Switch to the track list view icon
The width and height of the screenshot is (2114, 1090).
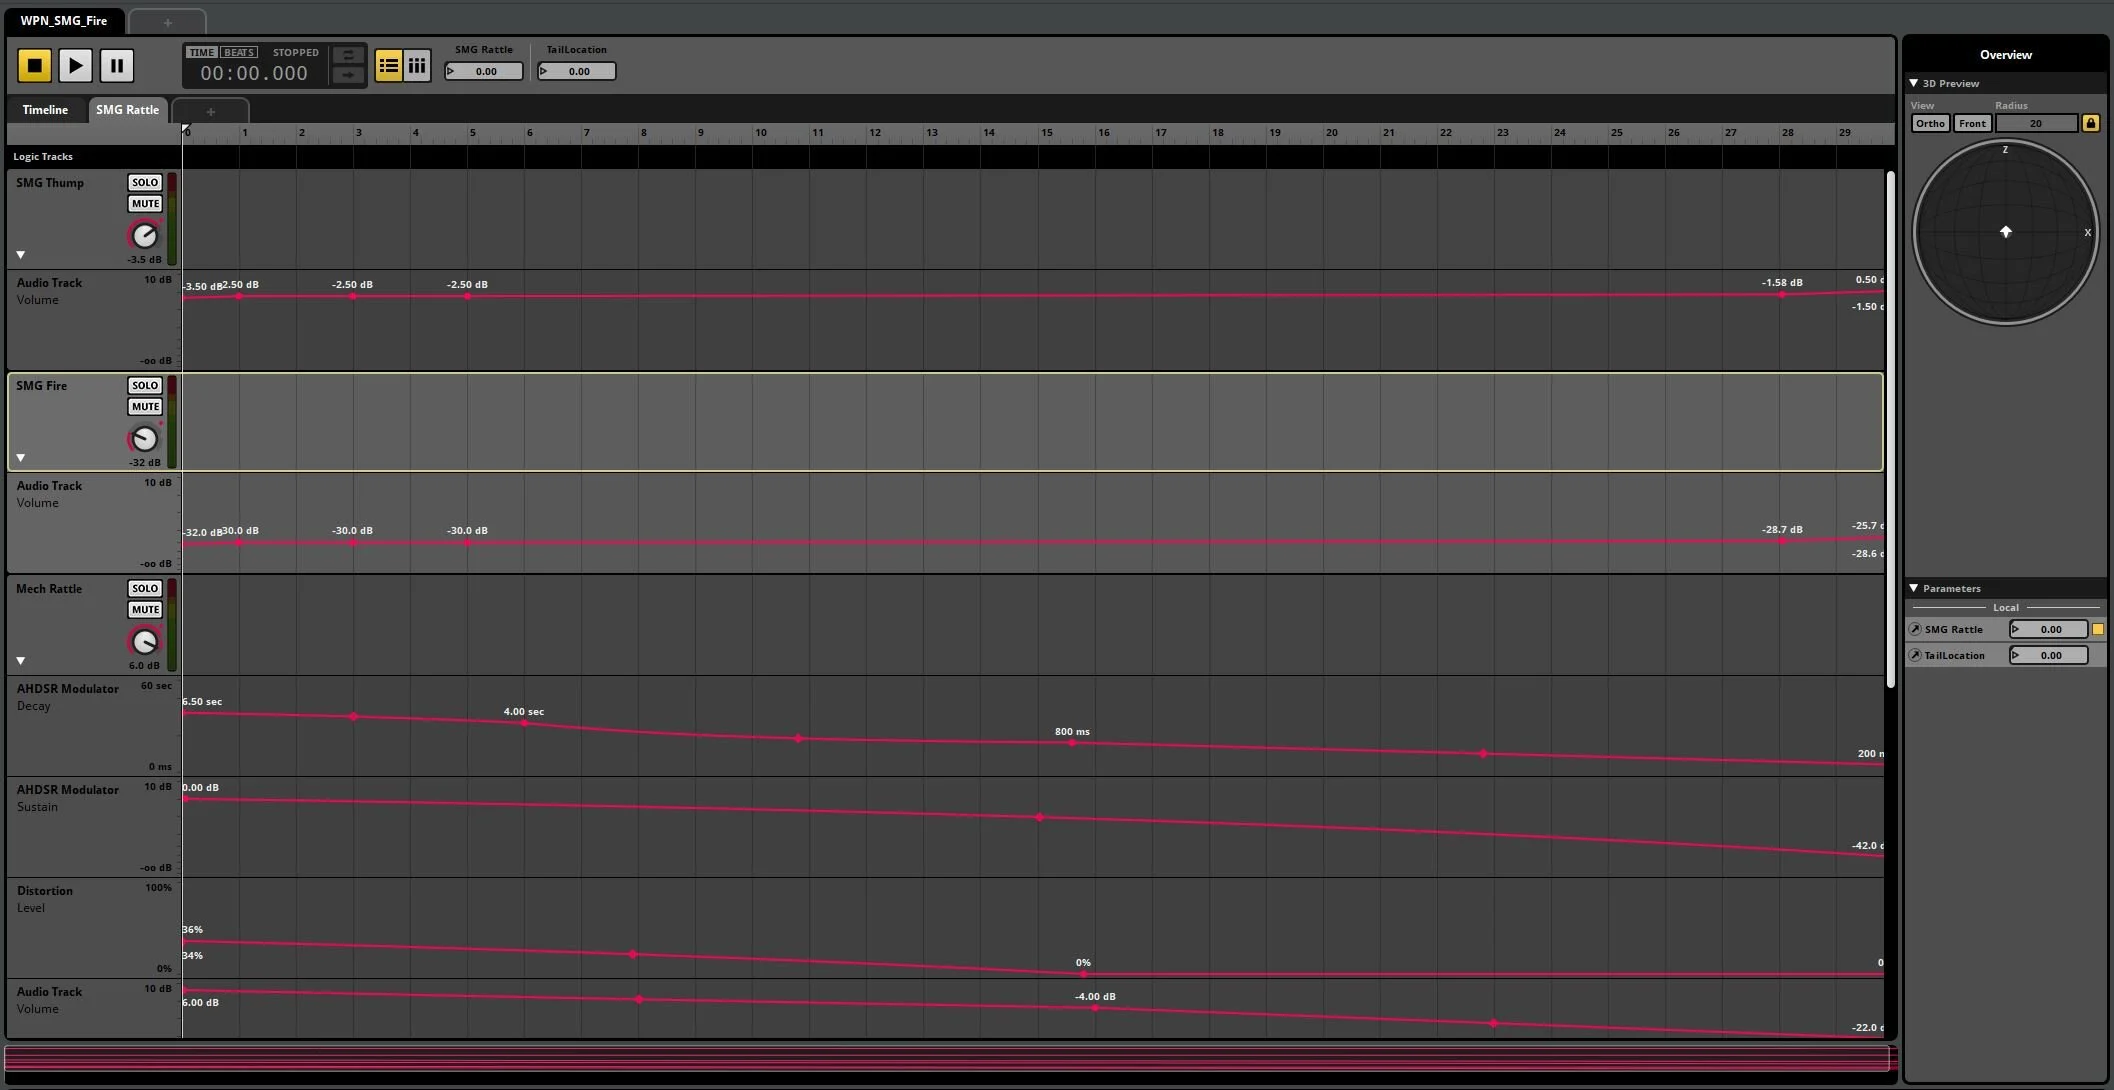pos(389,66)
